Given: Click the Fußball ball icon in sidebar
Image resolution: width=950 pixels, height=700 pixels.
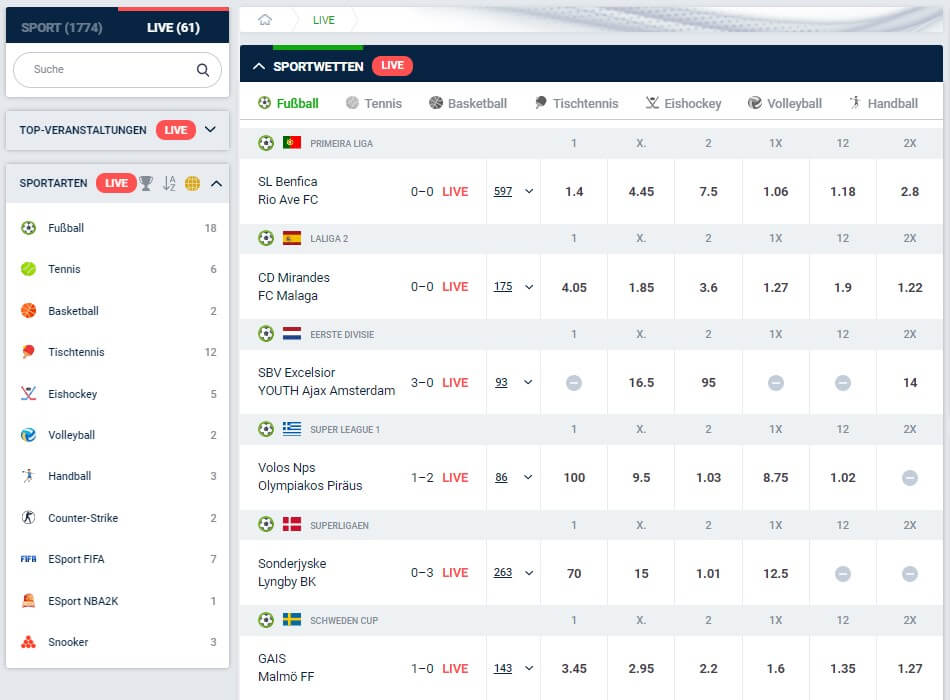Looking at the screenshot, I should coord(28,228).
